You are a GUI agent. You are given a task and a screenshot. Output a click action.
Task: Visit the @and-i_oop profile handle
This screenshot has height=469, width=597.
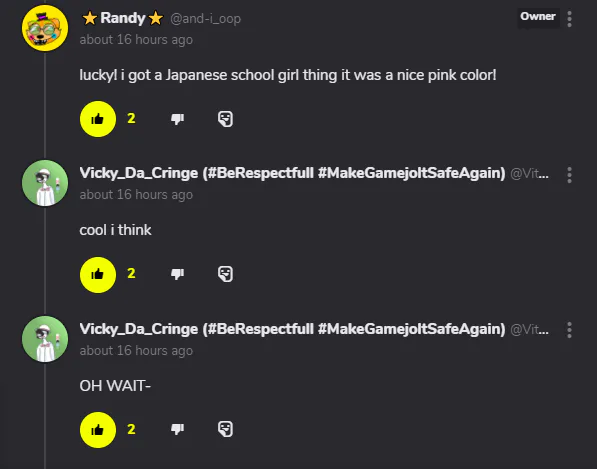[206, 19]
